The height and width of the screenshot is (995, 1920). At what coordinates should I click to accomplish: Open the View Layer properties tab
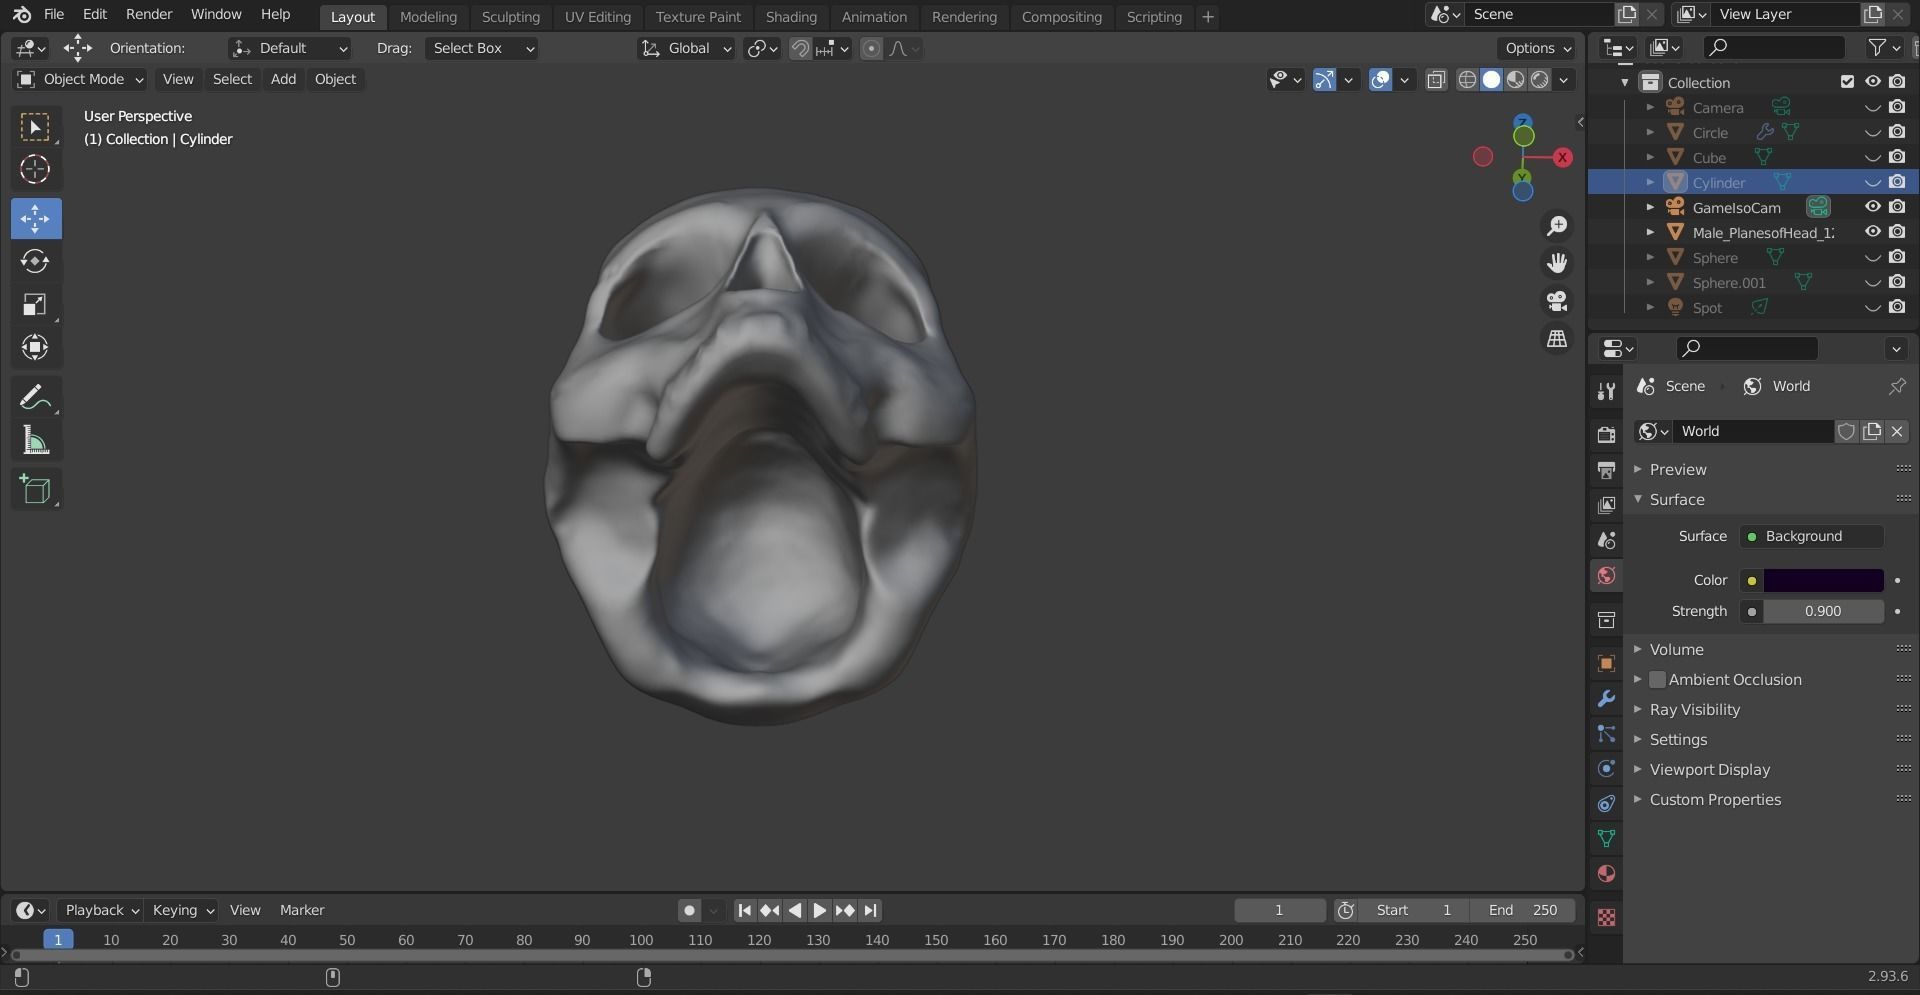1606,505
